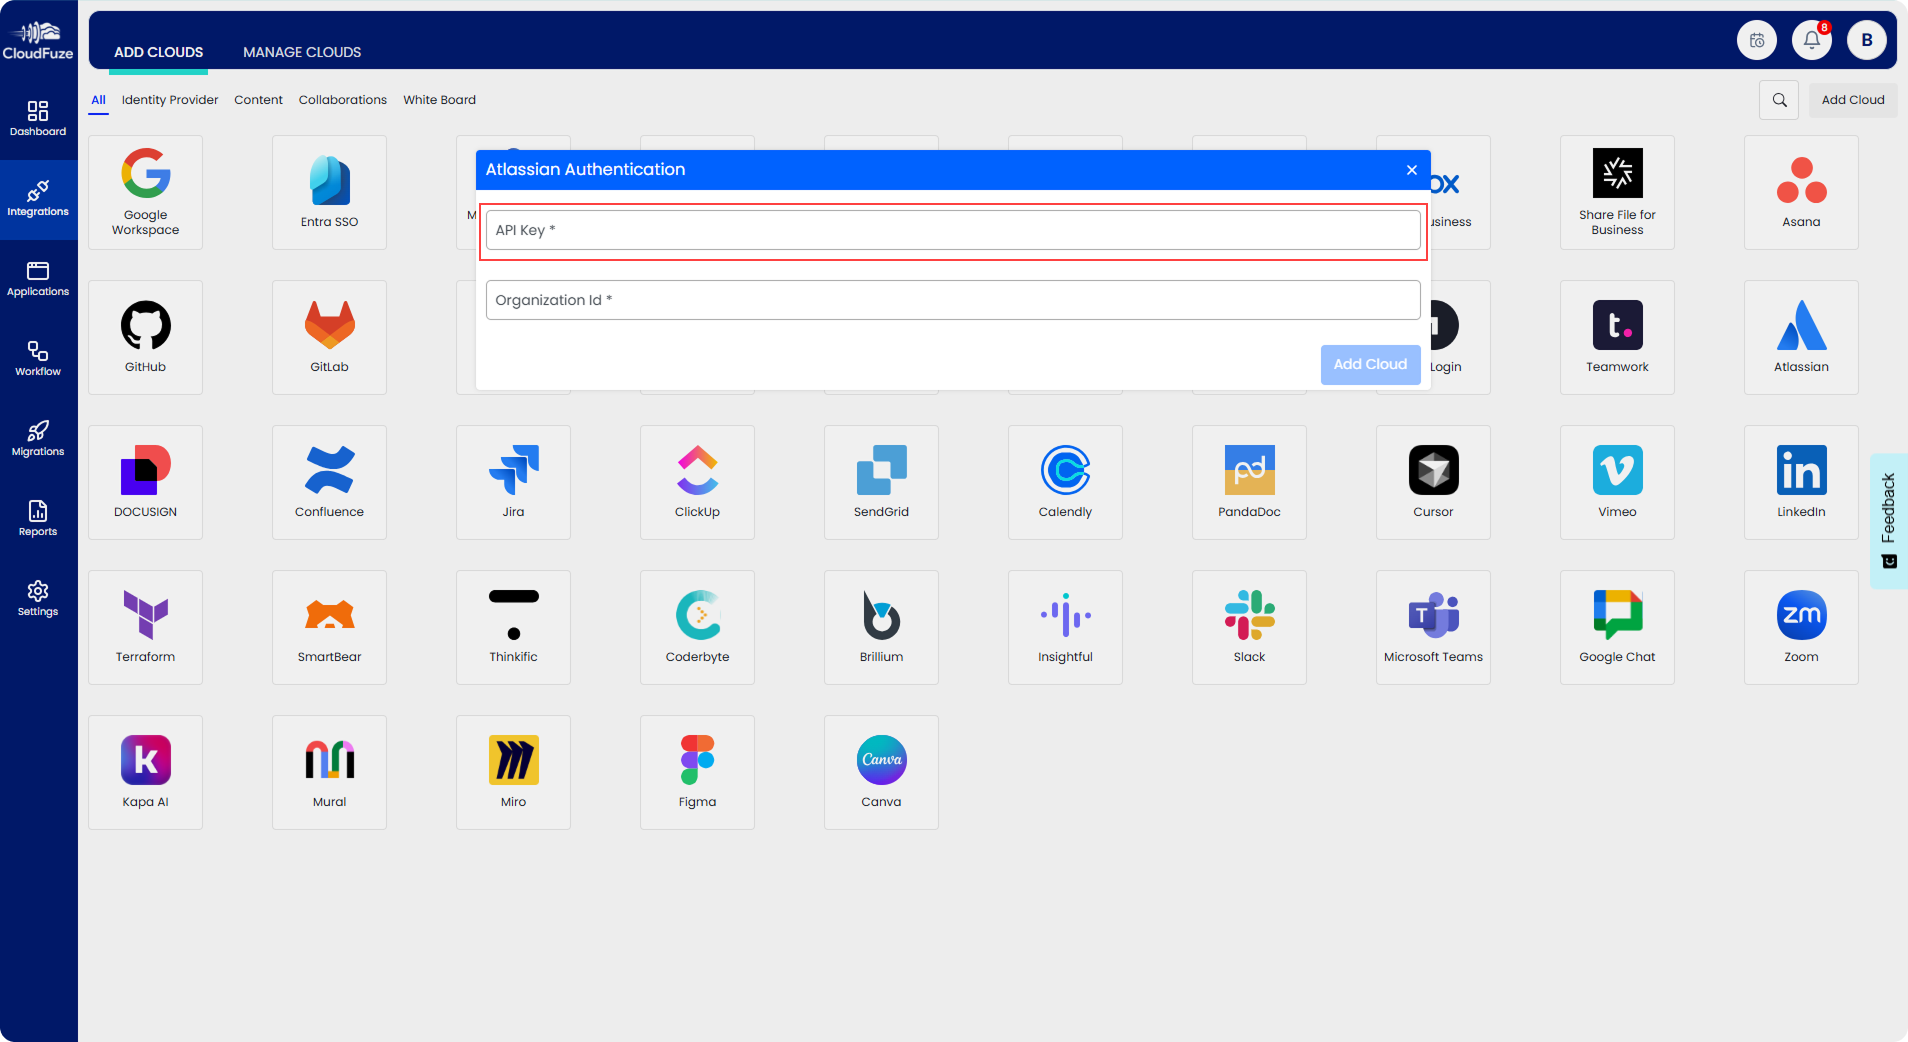
Task: Filter by Identity Provider category
Action: tap(170, 100)
